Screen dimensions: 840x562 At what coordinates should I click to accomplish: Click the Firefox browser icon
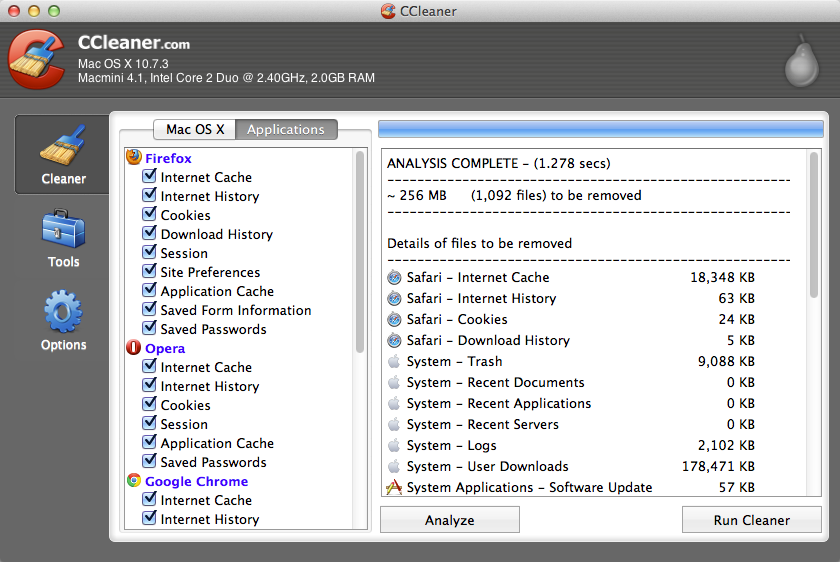click(134, 158)
